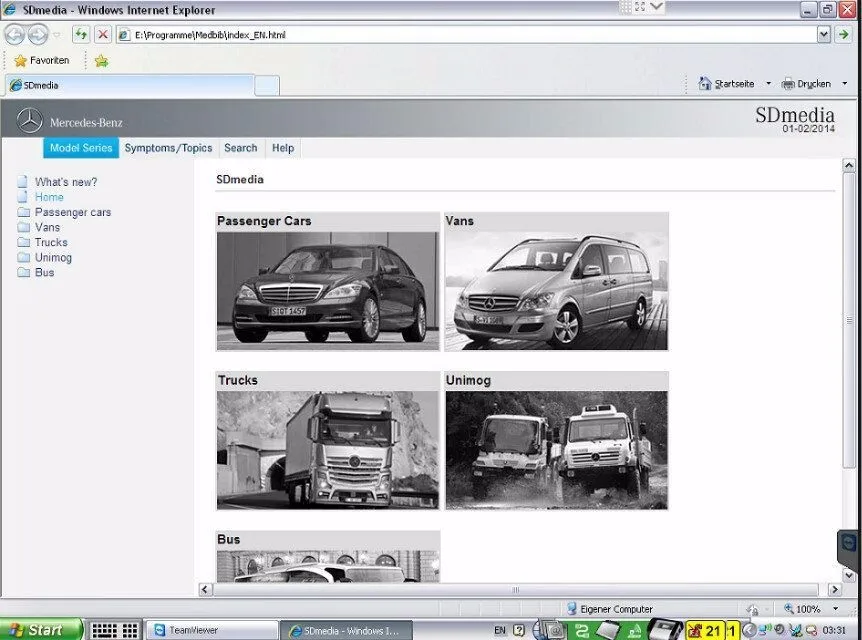Select the SDmedia browser tab
The height and width of the screenshot is (640, 862).
(130, 85)
